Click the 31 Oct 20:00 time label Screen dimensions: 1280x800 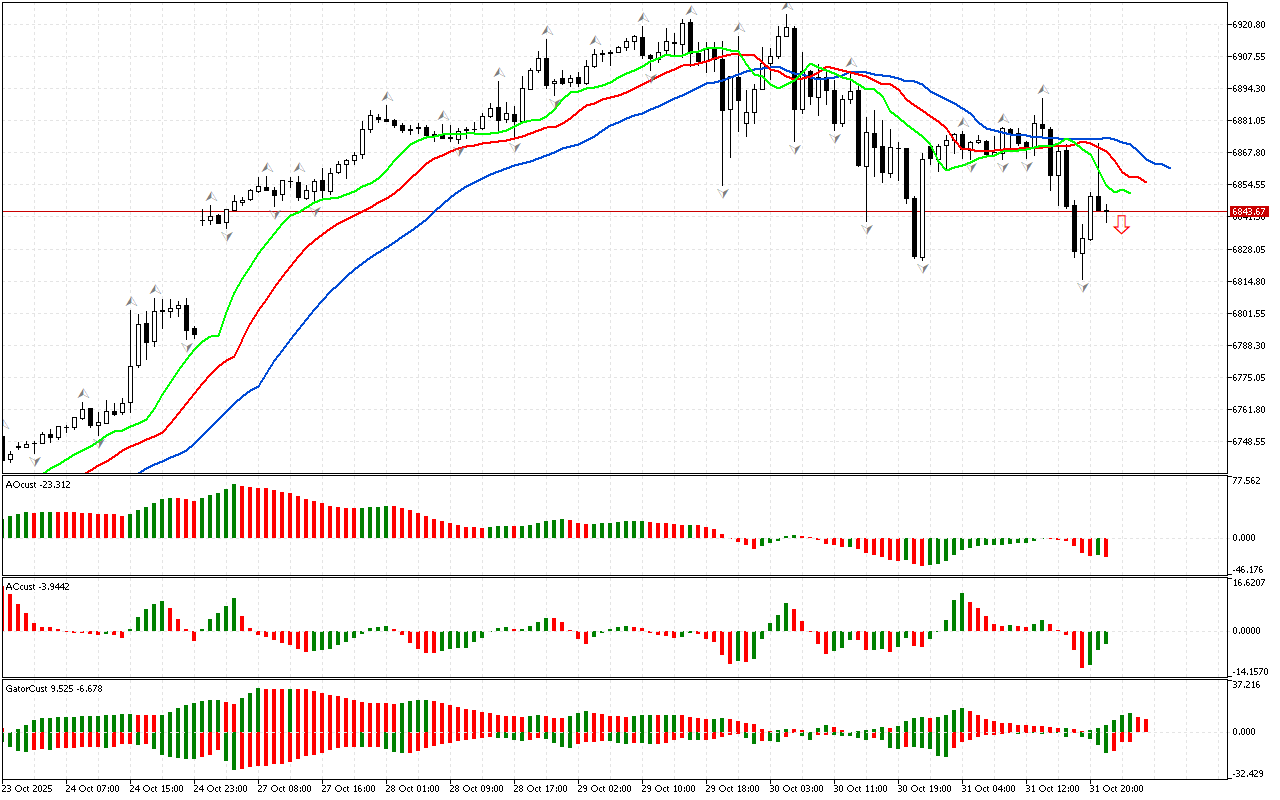1116,788
